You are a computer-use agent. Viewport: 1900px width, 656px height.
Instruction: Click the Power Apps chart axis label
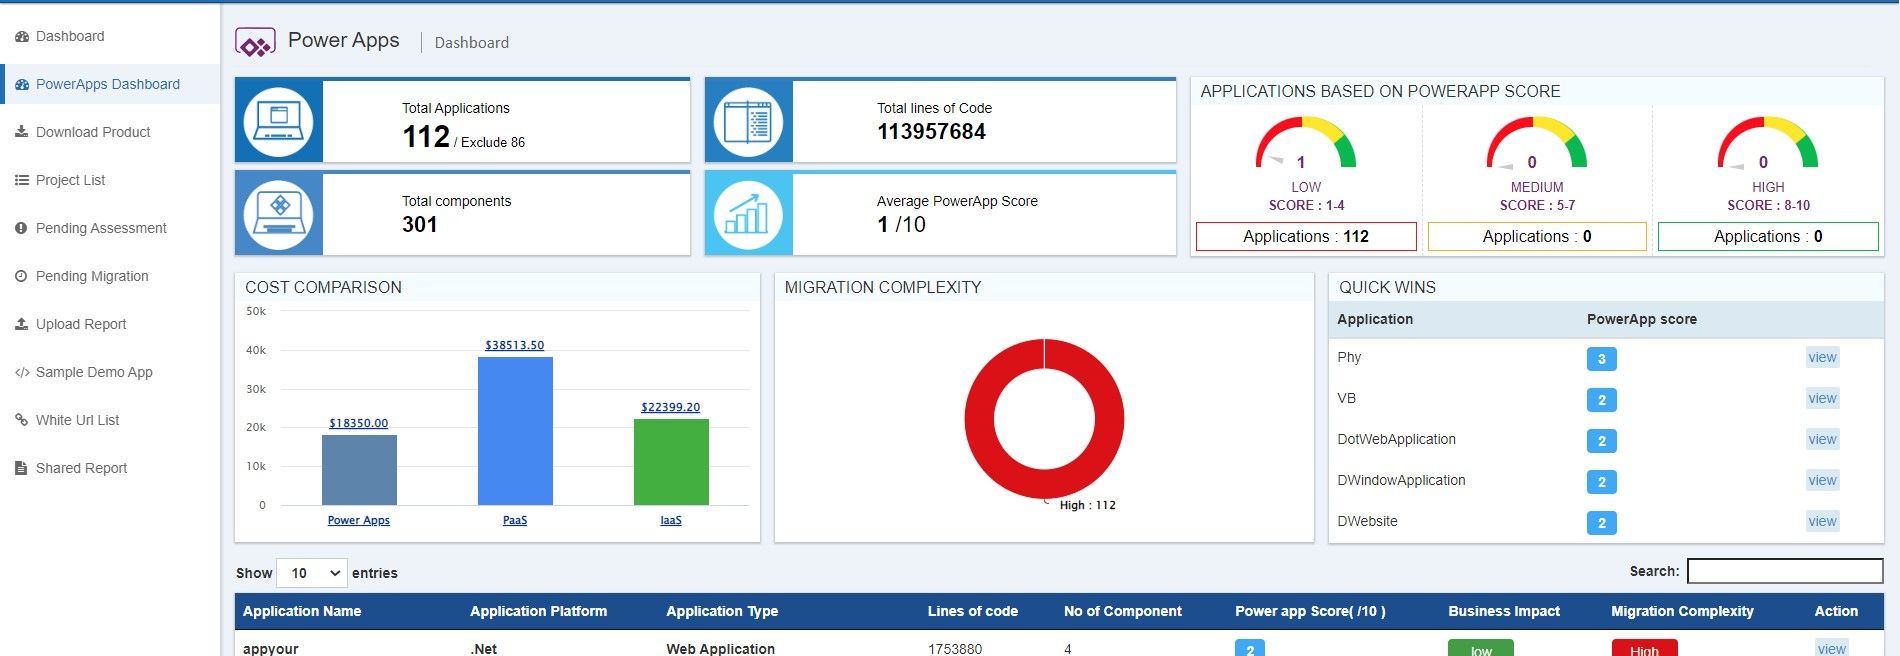(359, 520)
